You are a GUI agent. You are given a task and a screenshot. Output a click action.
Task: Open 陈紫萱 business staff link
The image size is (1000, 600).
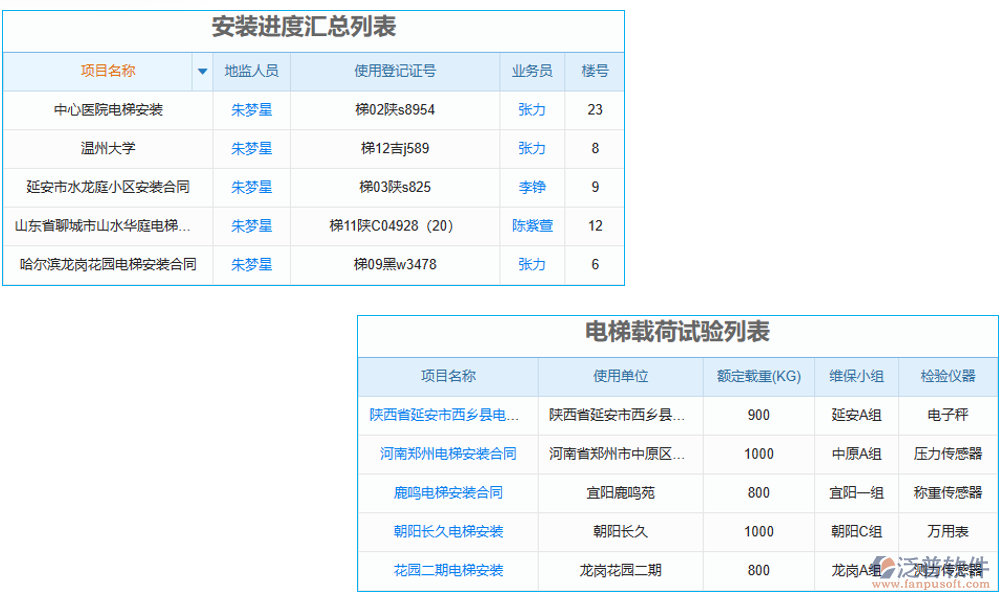click(532, 226)
